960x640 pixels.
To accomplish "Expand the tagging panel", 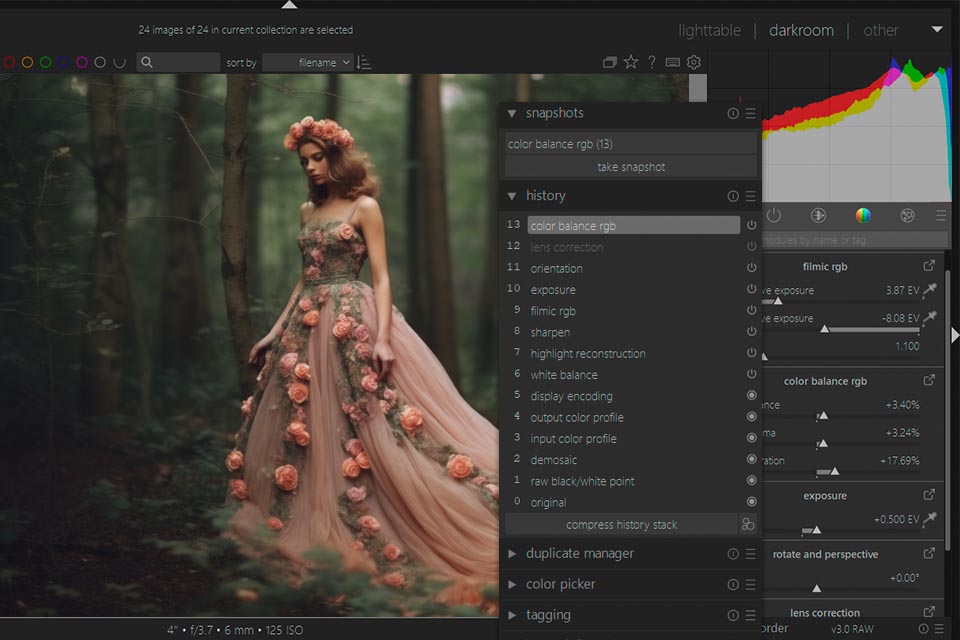I will 512,615.
